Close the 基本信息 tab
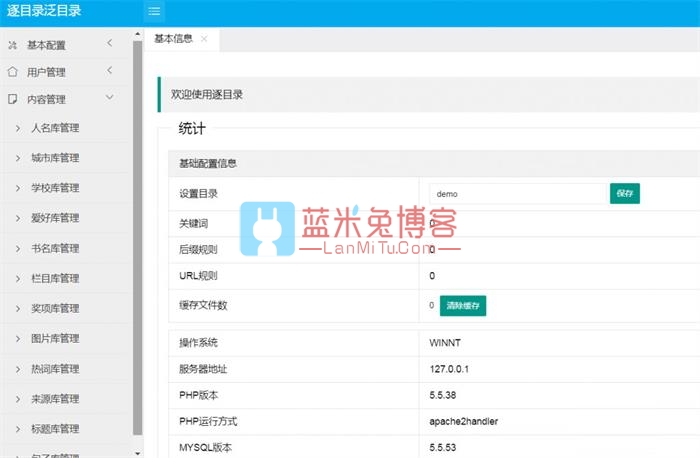The image size is (700, 458). (x=204, y=39)
